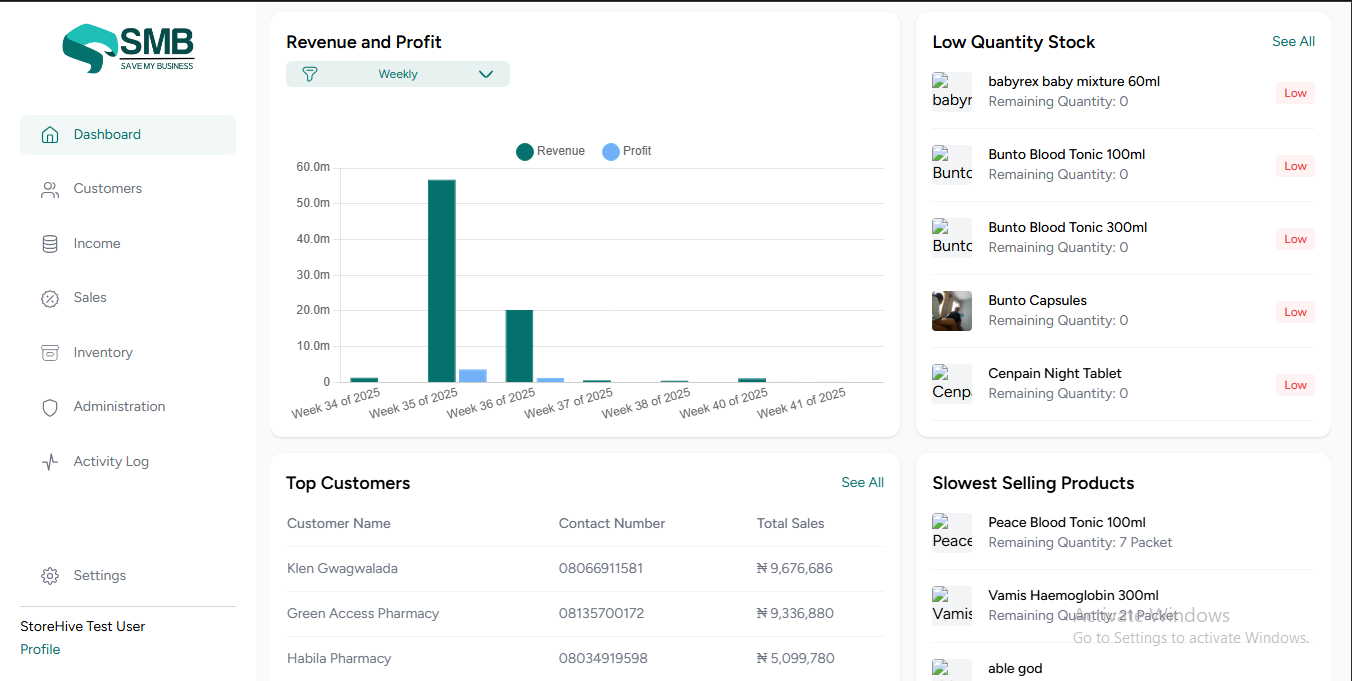Open the Weekly period selector
Screen dimensions: 1352x681
398,73
